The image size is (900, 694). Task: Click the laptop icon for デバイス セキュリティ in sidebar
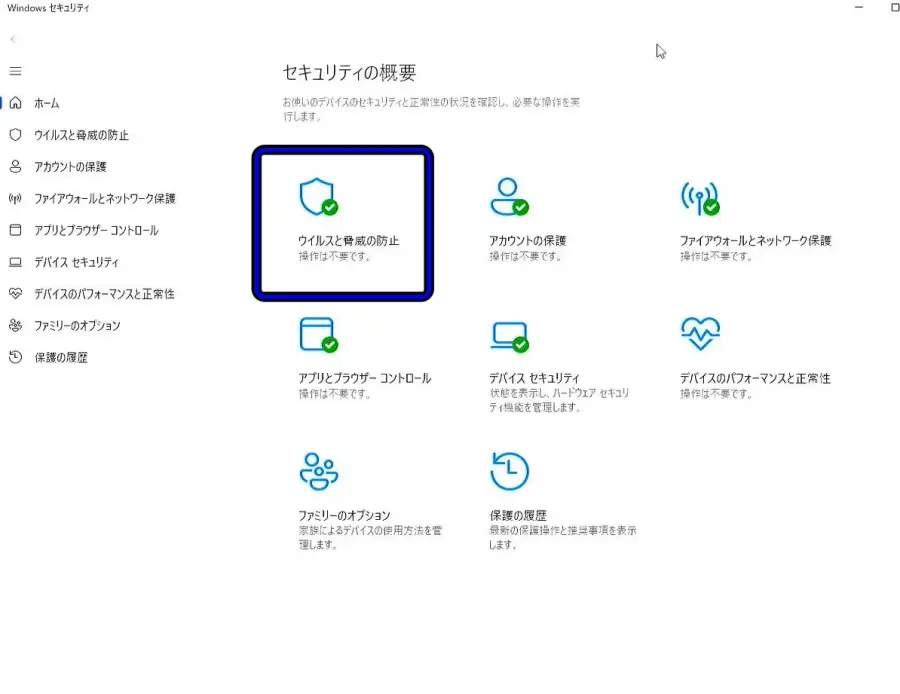pyautogui.click(x=15, y=262)
